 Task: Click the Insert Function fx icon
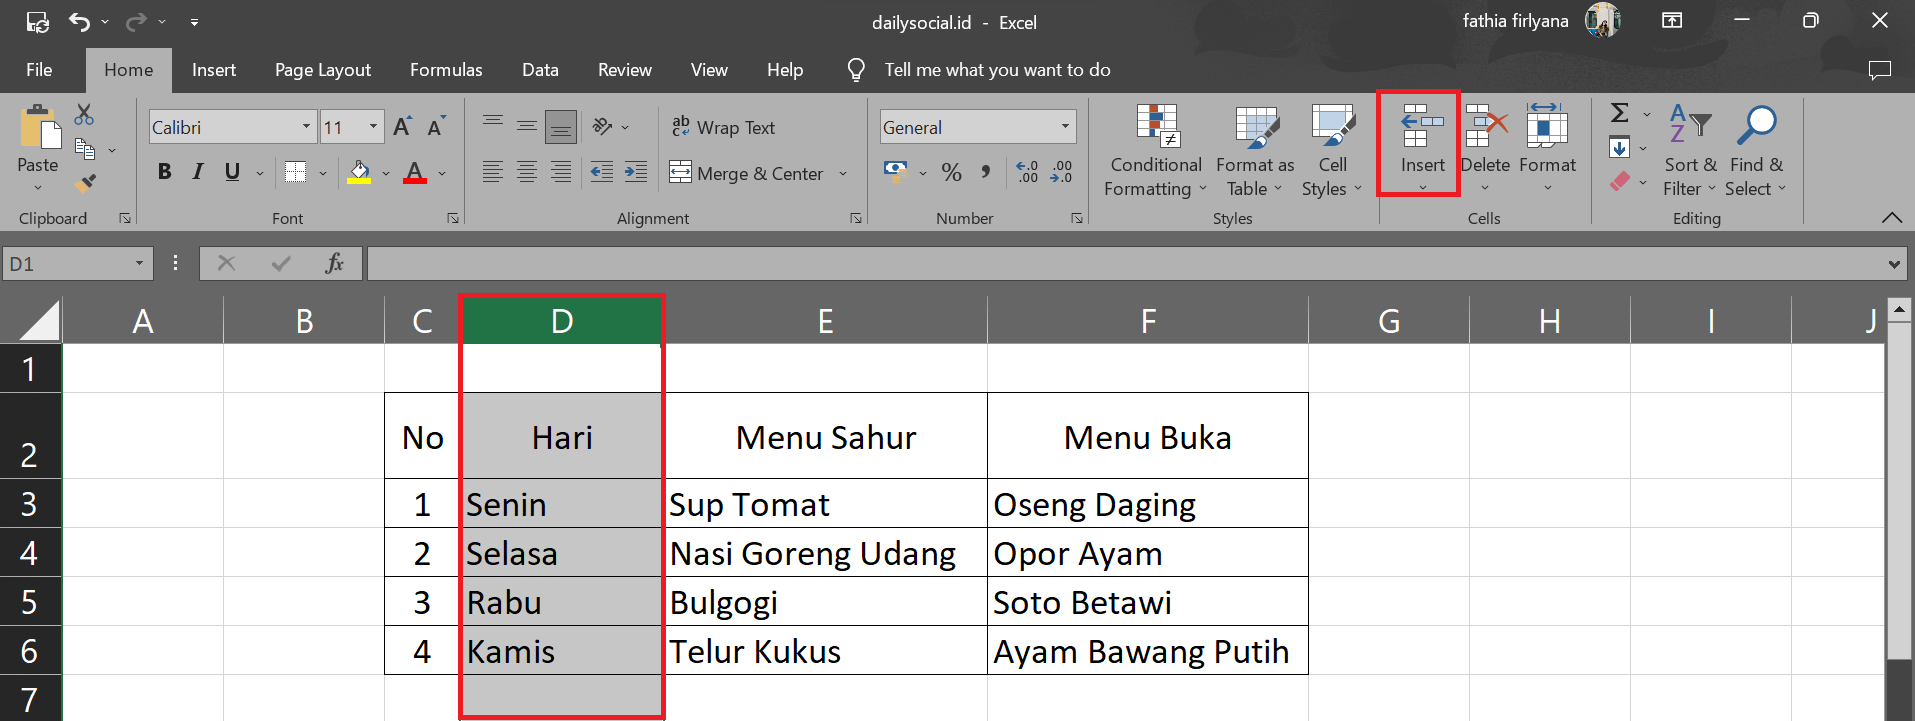(334, 263)
